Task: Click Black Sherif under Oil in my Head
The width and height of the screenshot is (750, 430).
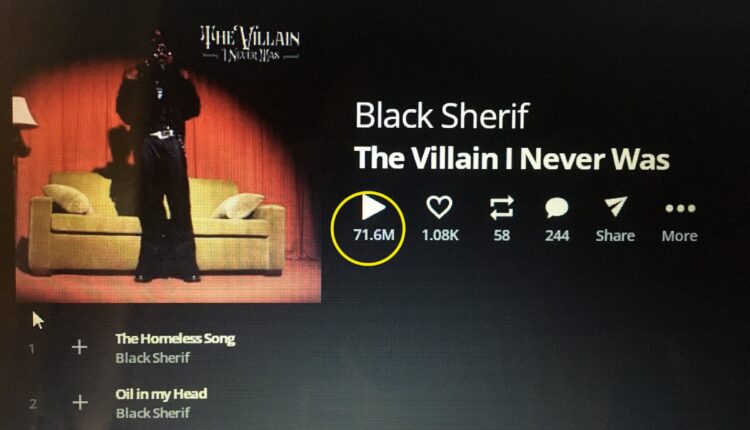Action: pyautogui.click(x=153, y=413)
